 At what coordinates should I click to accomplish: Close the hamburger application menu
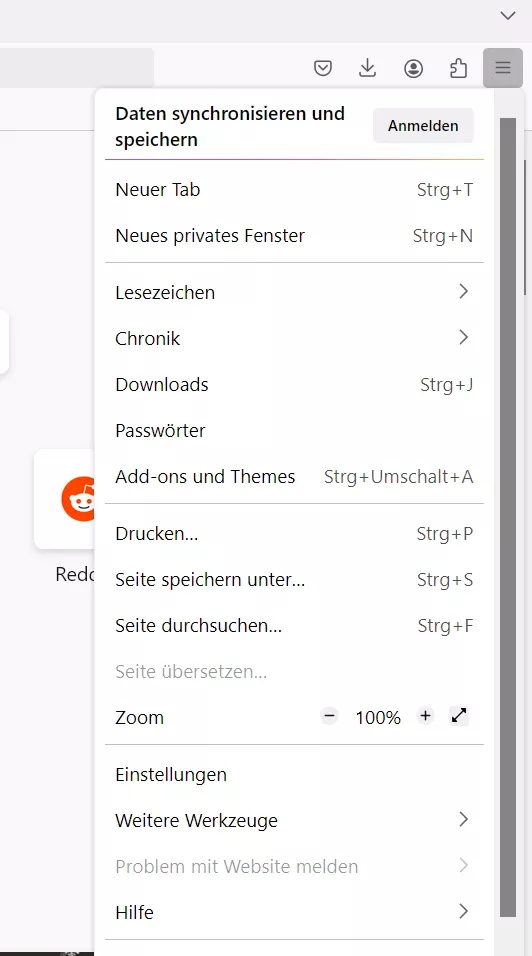[503, 68]
